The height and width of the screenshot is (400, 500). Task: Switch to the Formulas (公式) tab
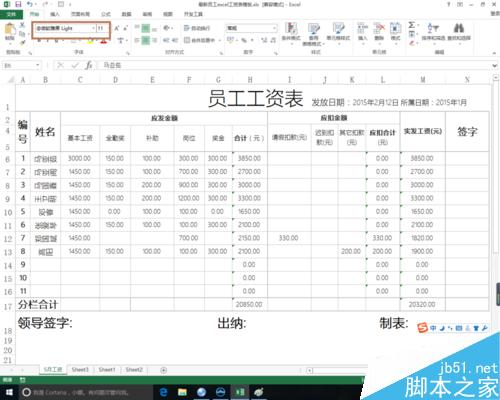pos(106,14)
